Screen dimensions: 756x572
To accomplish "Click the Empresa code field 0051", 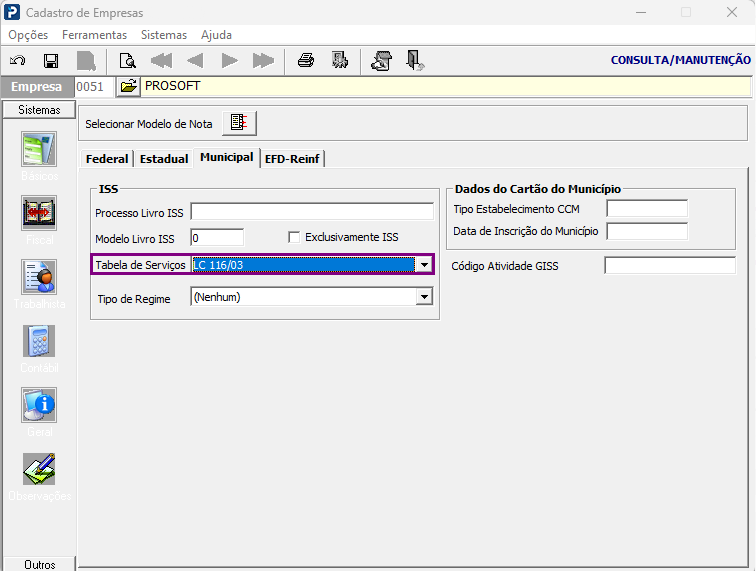I will 94,87.
